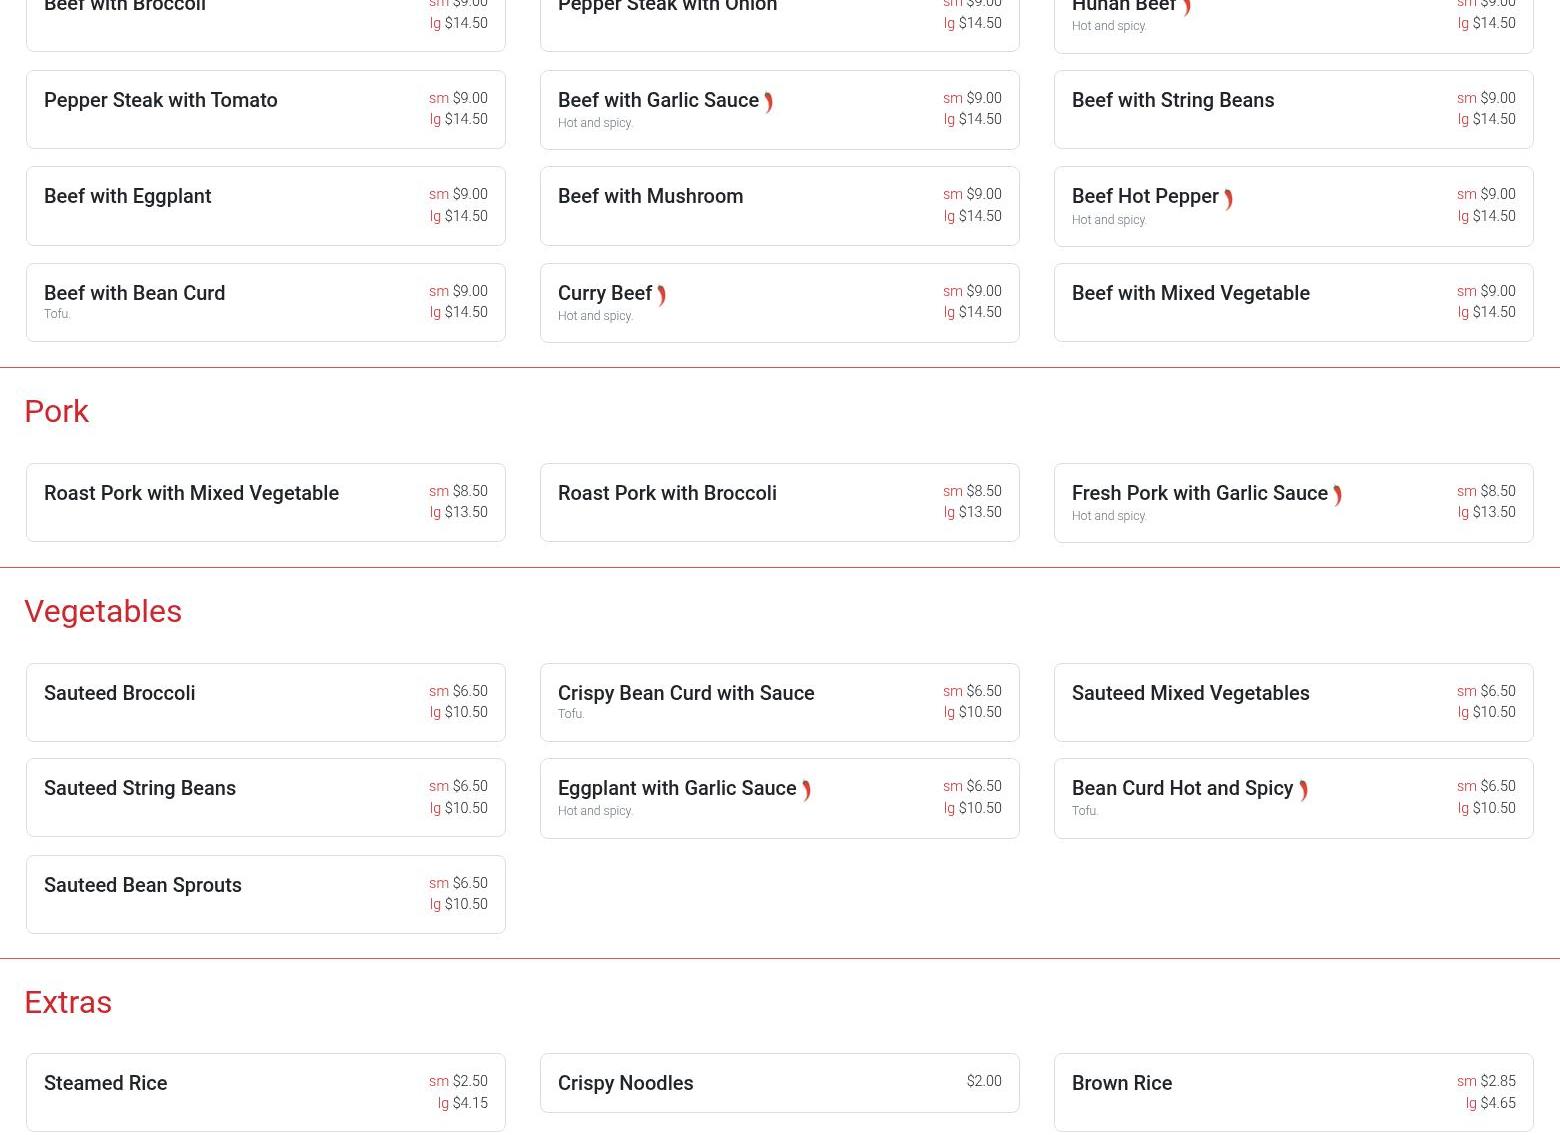Click the chili icon beside Beef Hot Pepper
The width and height of the screenshot is (1560, 1135).
(x=1228, y=199)
